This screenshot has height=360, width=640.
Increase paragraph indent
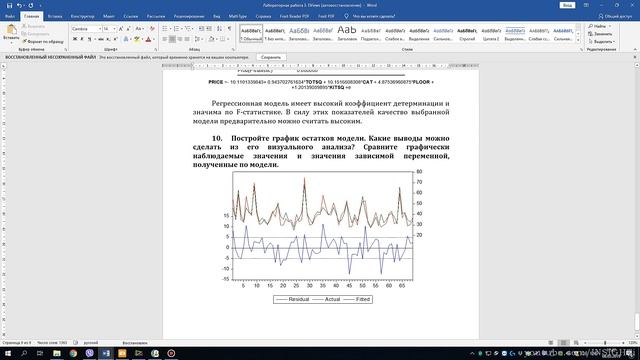point(209,29)
